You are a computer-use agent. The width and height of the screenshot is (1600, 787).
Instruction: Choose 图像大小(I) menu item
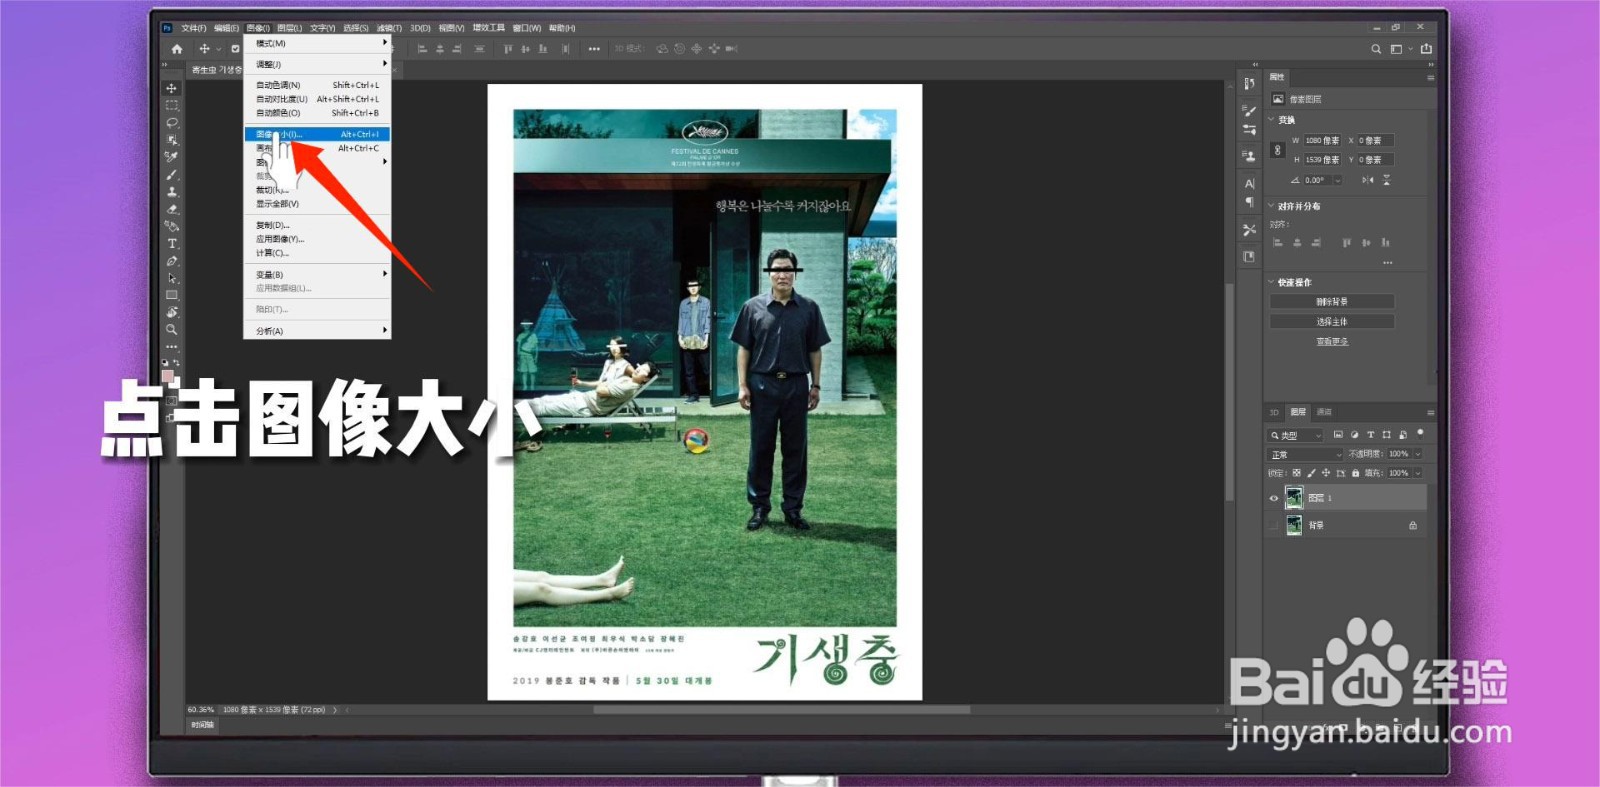pos(318,134)
